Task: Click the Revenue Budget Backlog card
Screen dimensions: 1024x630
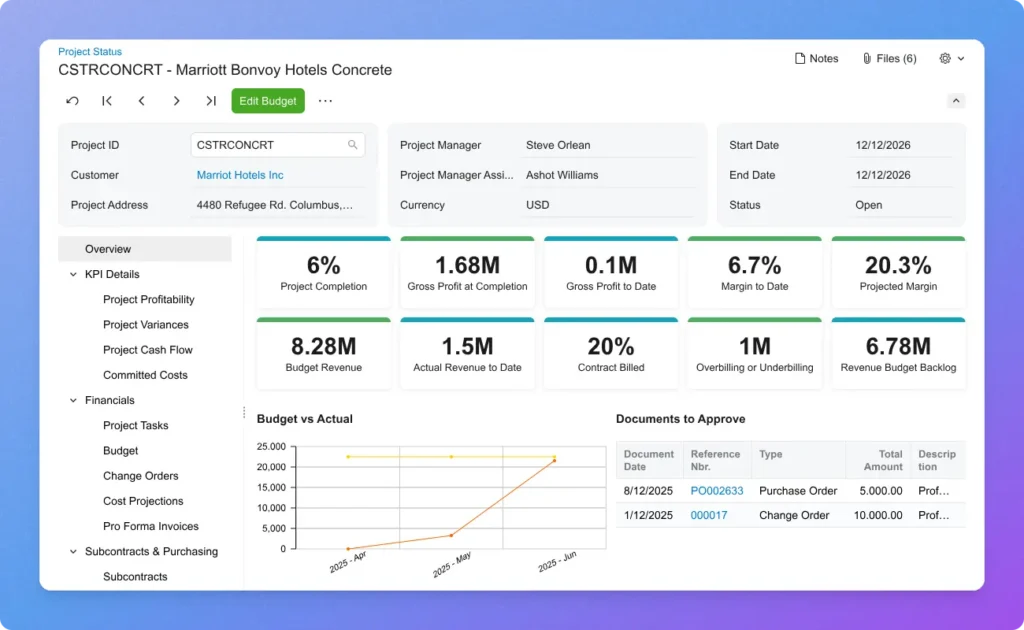Action: click(899, 353)
